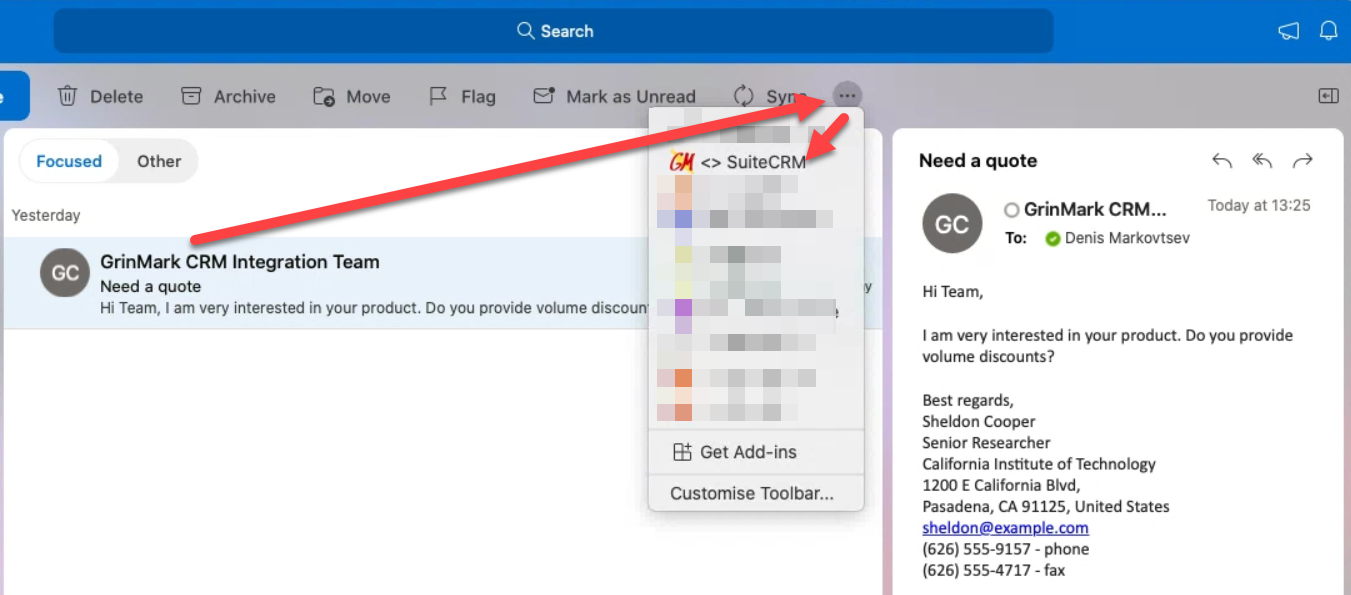
Task: Reply all to the Need a quote email
Action: click(1262, 161)
